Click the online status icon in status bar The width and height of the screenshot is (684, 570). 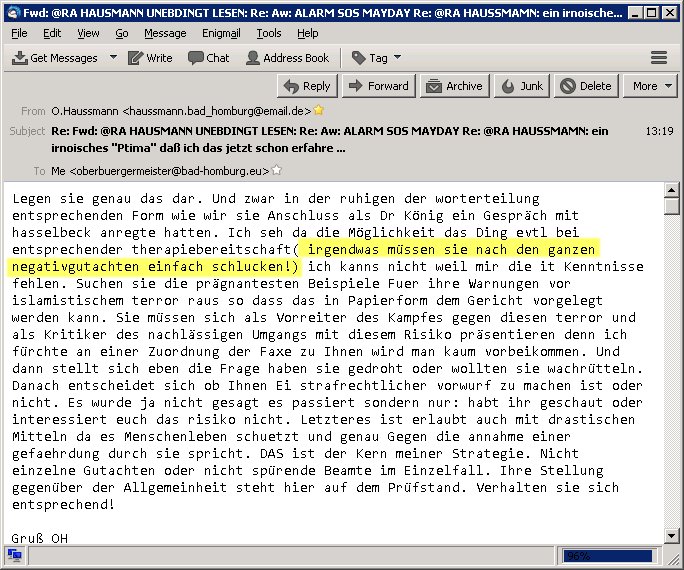[14, 555]
